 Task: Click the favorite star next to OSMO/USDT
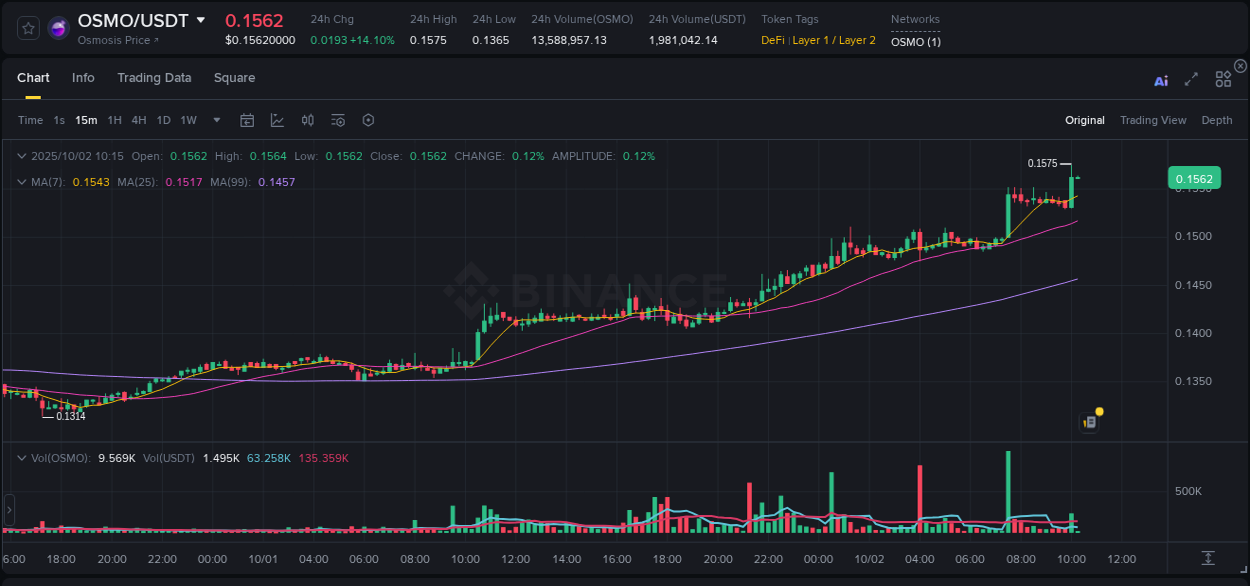tap(27, 27)
